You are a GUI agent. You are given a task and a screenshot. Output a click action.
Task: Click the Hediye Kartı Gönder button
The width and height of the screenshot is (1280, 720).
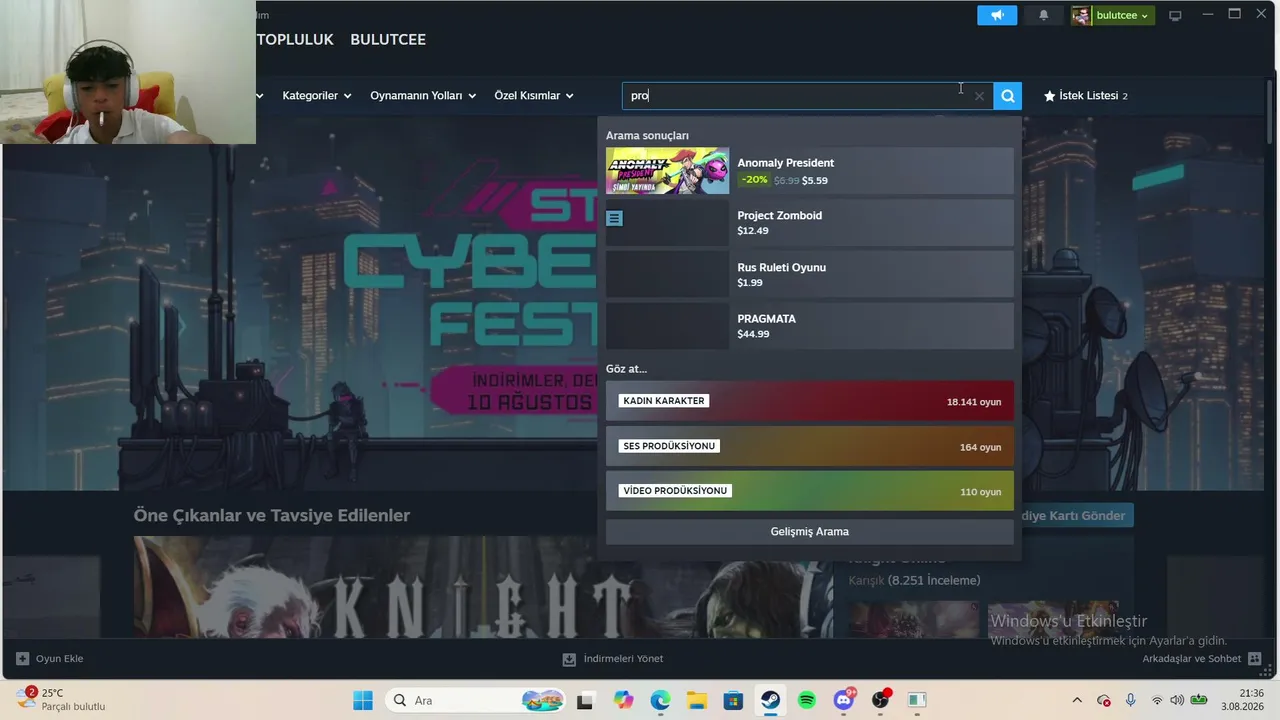[x=1076, y=515]
